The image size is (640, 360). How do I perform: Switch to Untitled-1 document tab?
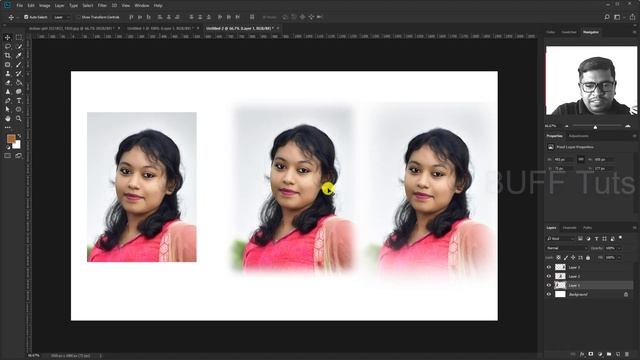coord(160,29)
